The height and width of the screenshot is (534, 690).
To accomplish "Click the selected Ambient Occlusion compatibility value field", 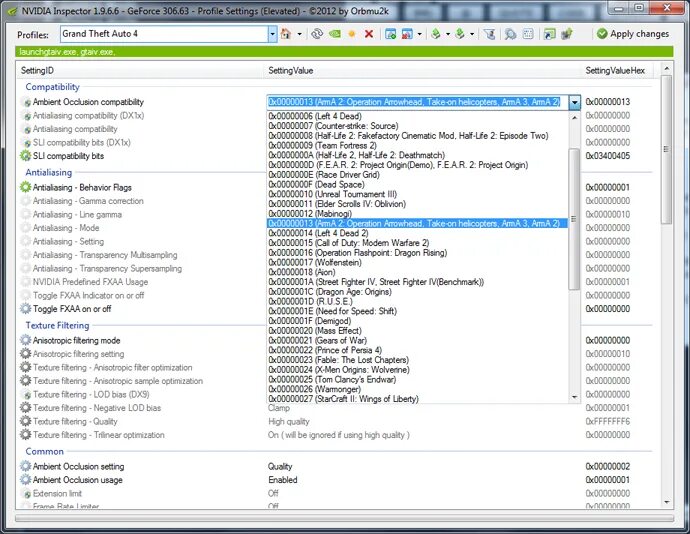I will click(x=417, y=102).
